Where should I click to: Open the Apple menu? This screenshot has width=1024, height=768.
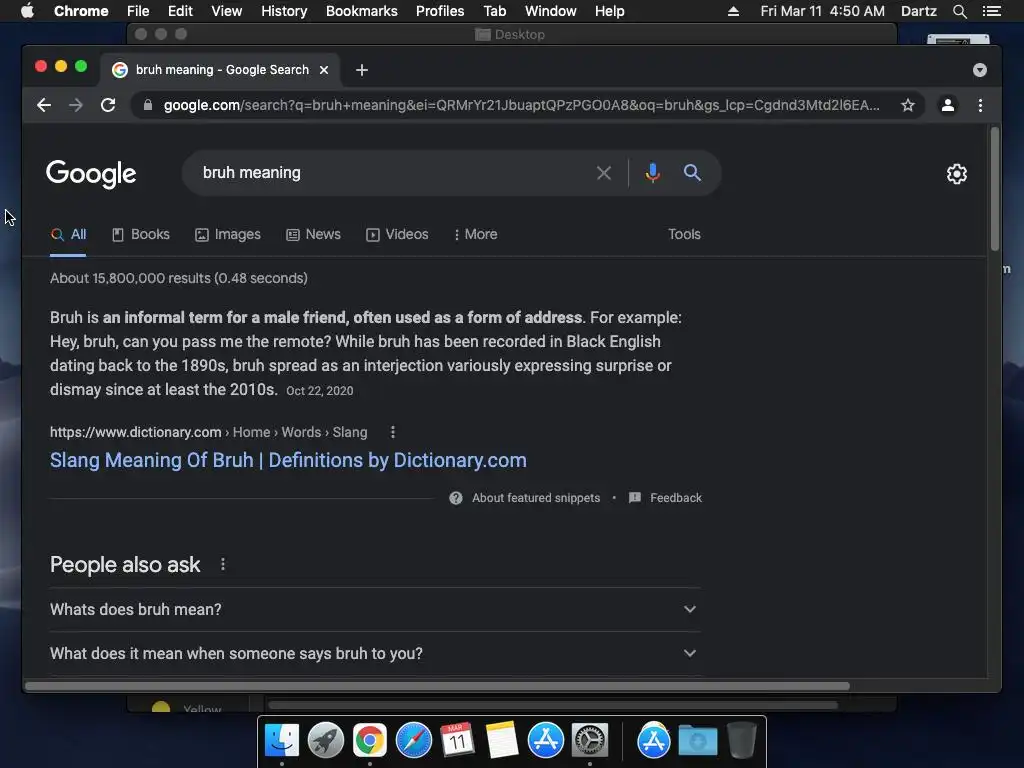pyautogui.click(x=27, y=11)
